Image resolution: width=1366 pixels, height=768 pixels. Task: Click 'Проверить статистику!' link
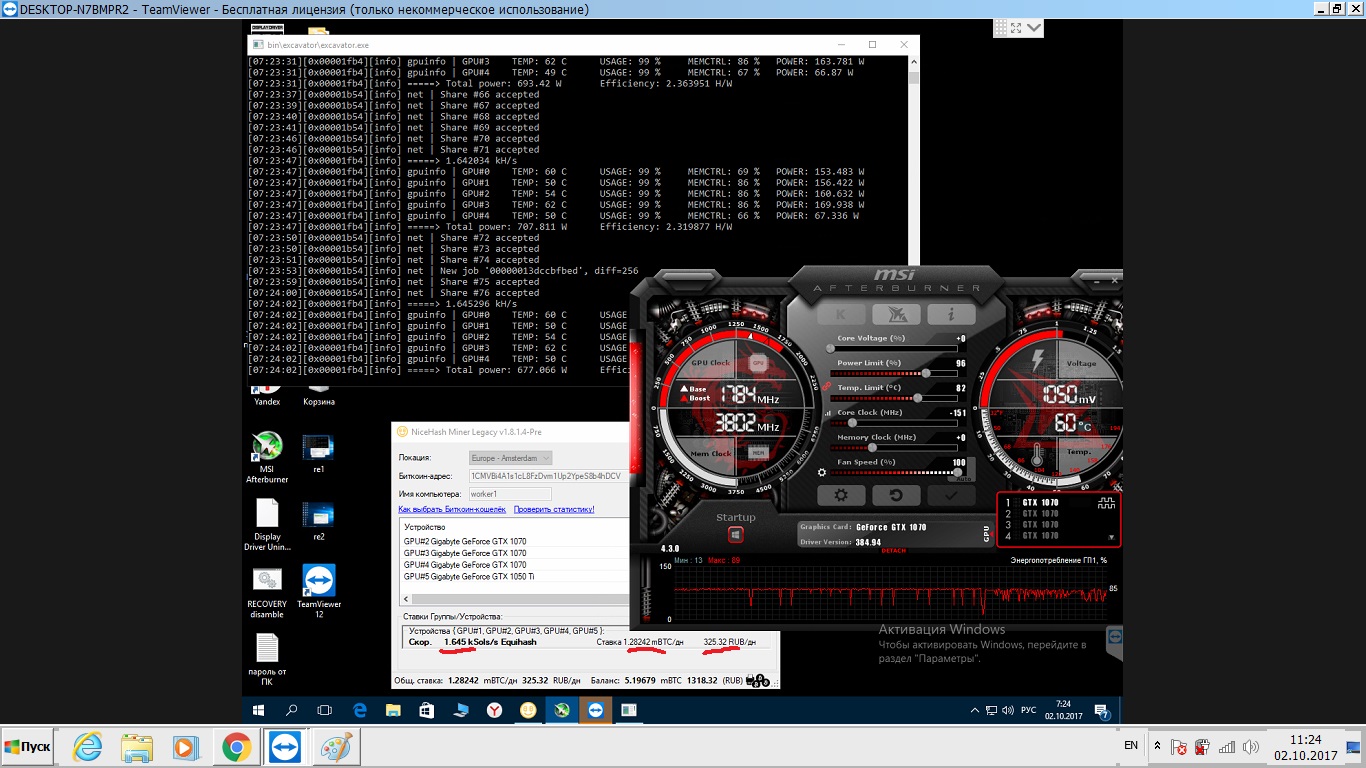click(x=554, y=509)
